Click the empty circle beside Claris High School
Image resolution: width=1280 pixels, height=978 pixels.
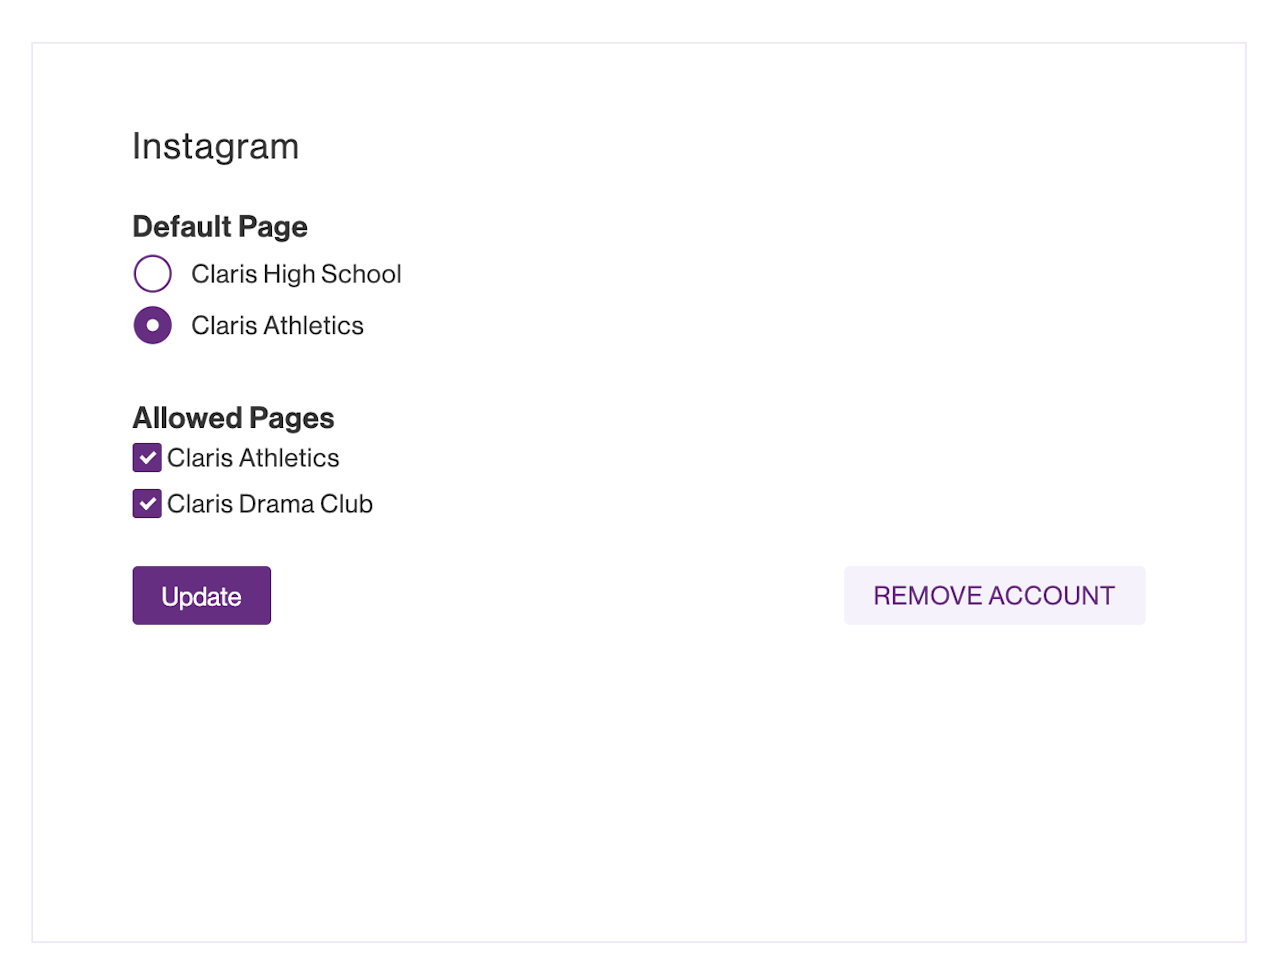[153, 273]
